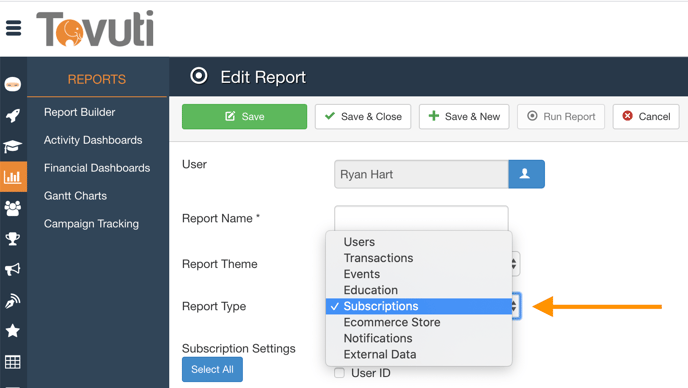Open the Report Theme dropdown arrows

tap(514, 264)
